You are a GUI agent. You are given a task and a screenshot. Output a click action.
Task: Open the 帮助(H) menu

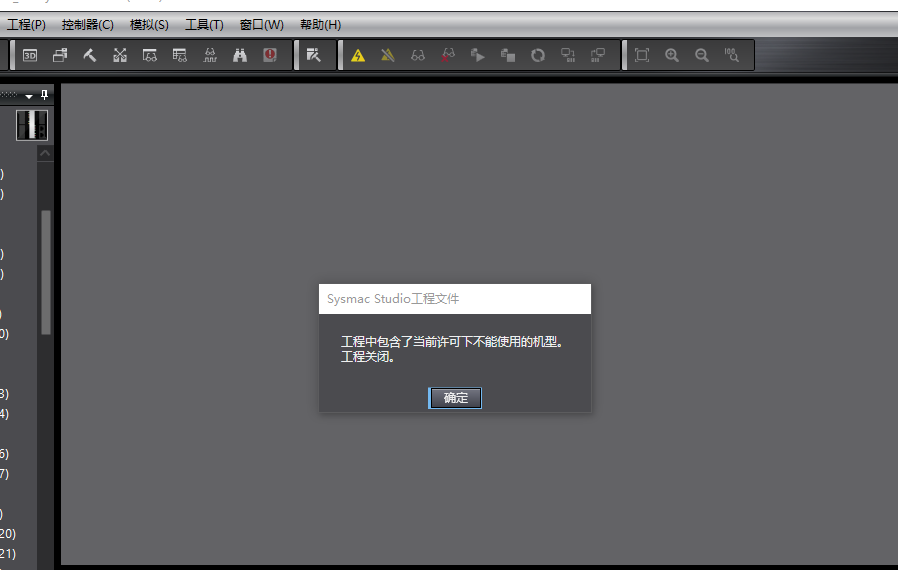click(x=320, y=24)
